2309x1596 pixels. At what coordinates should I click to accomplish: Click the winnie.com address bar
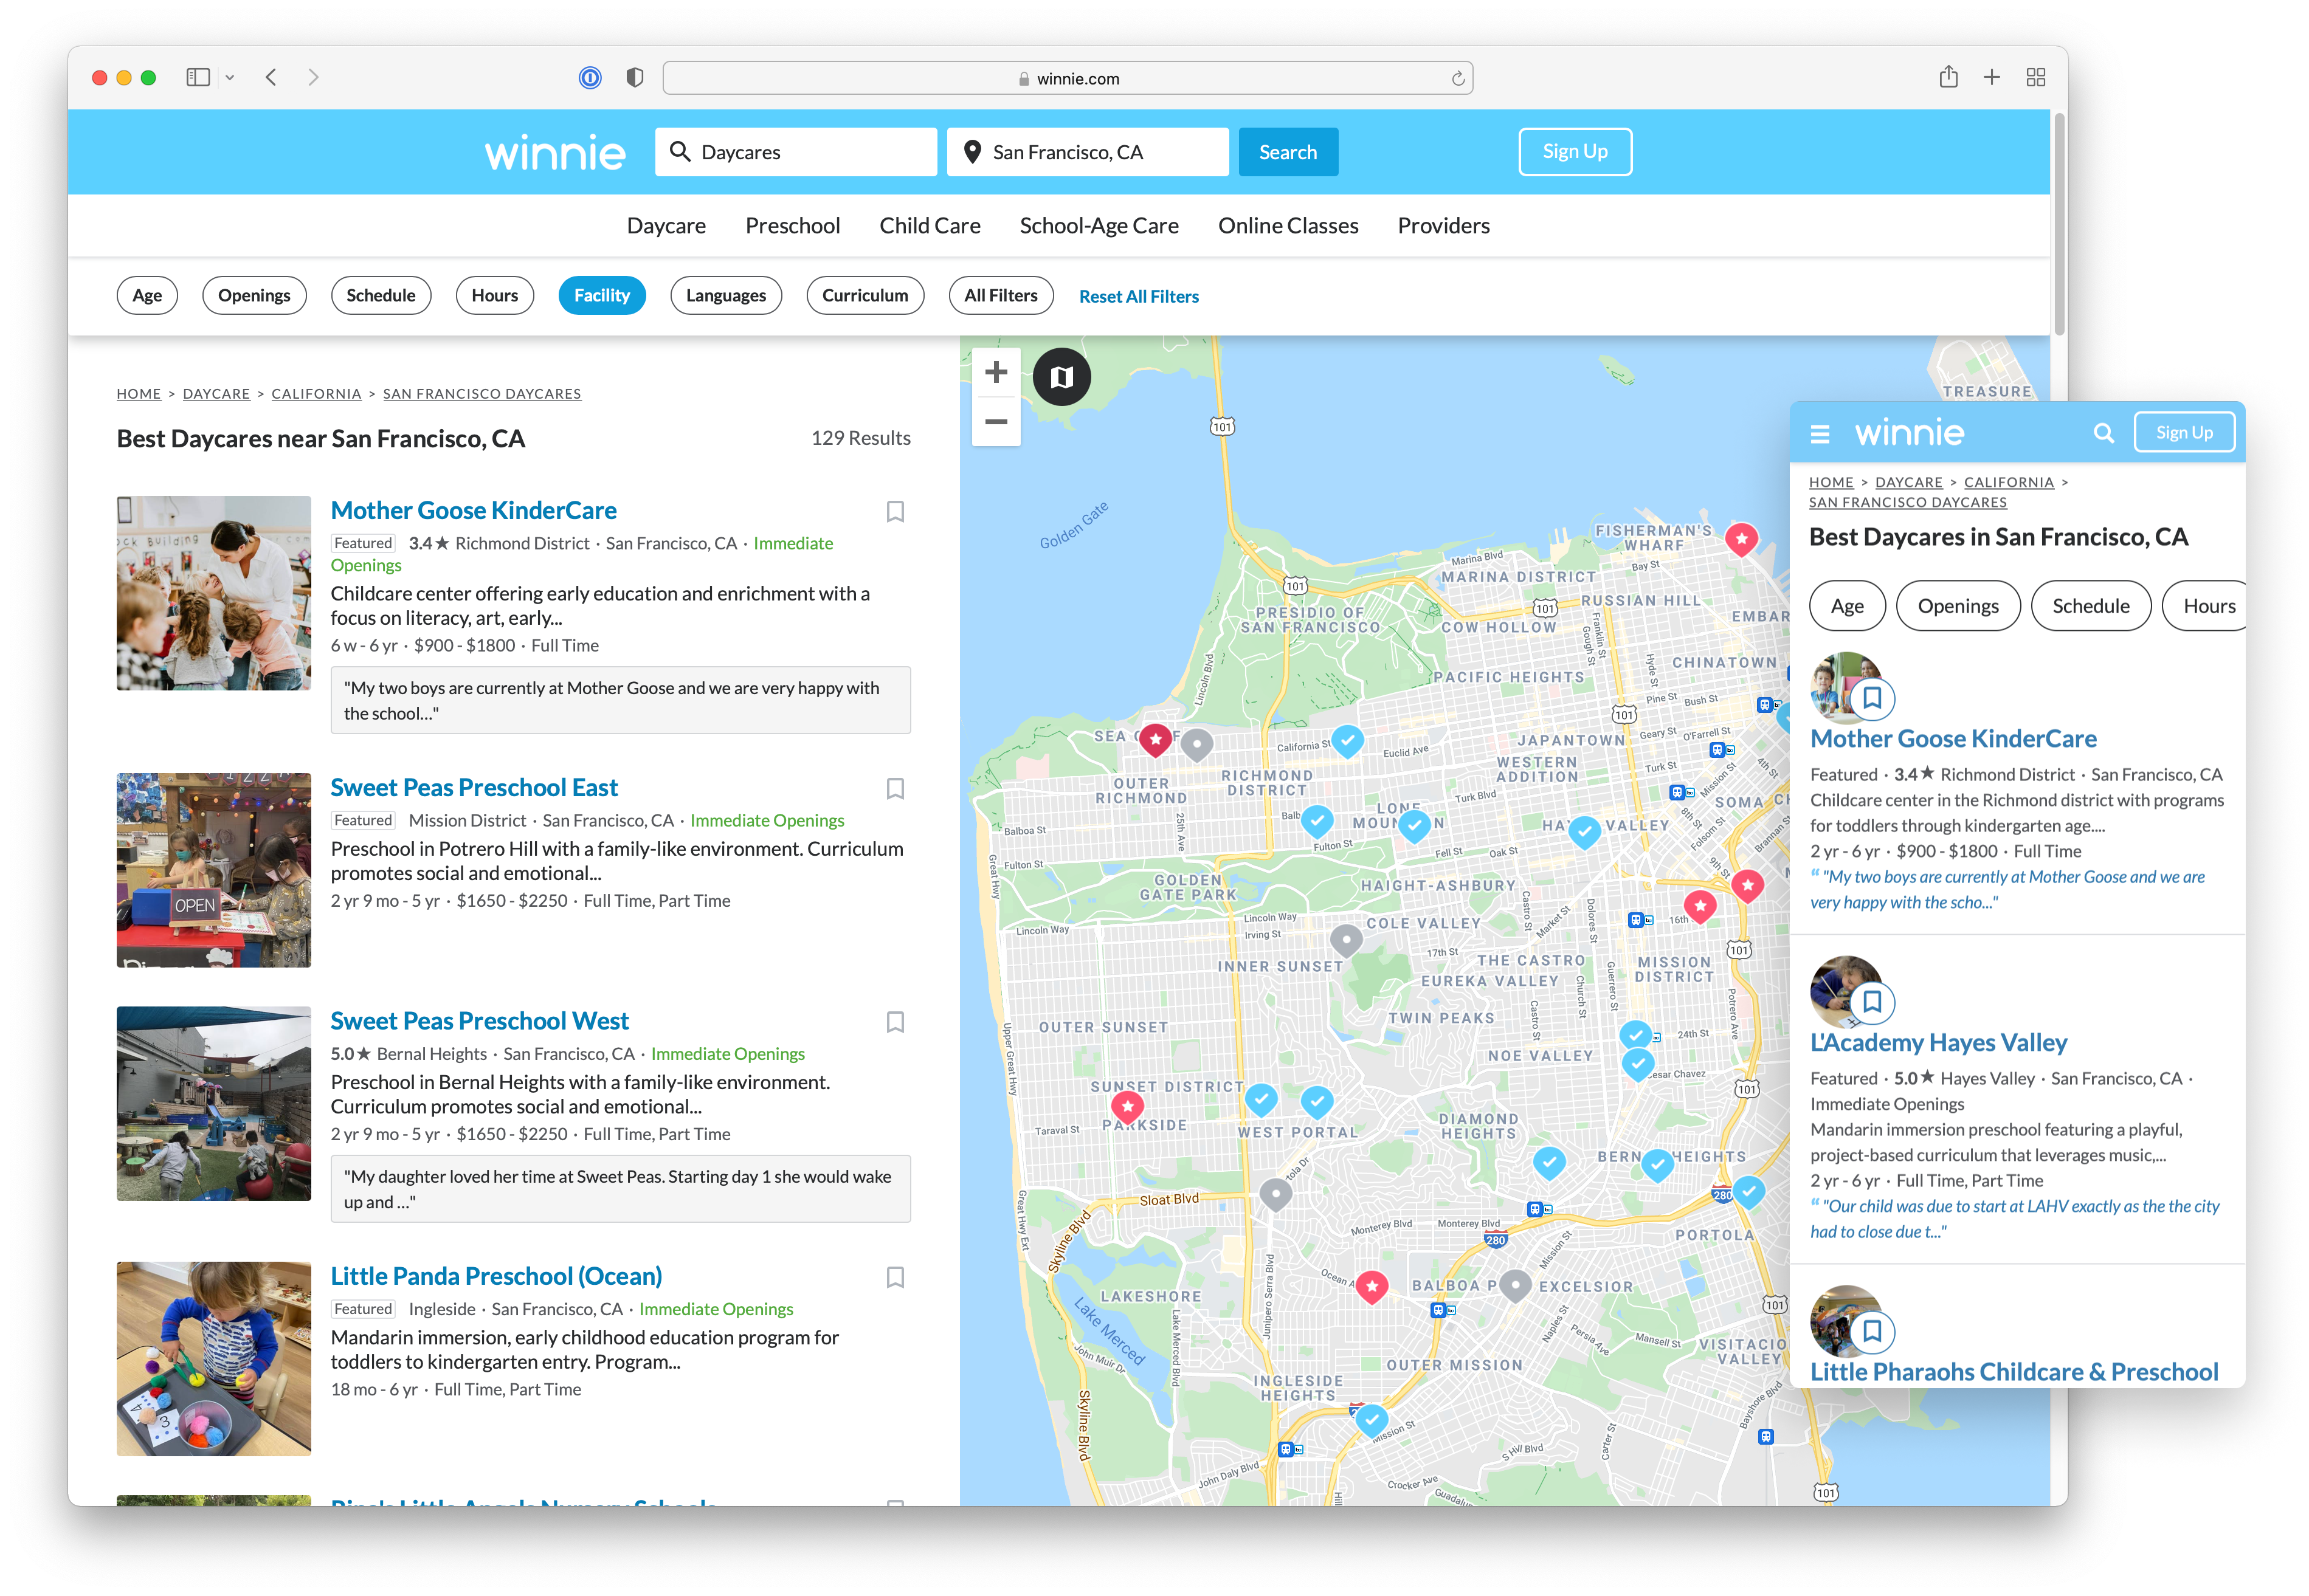[x=1067, y=78]
